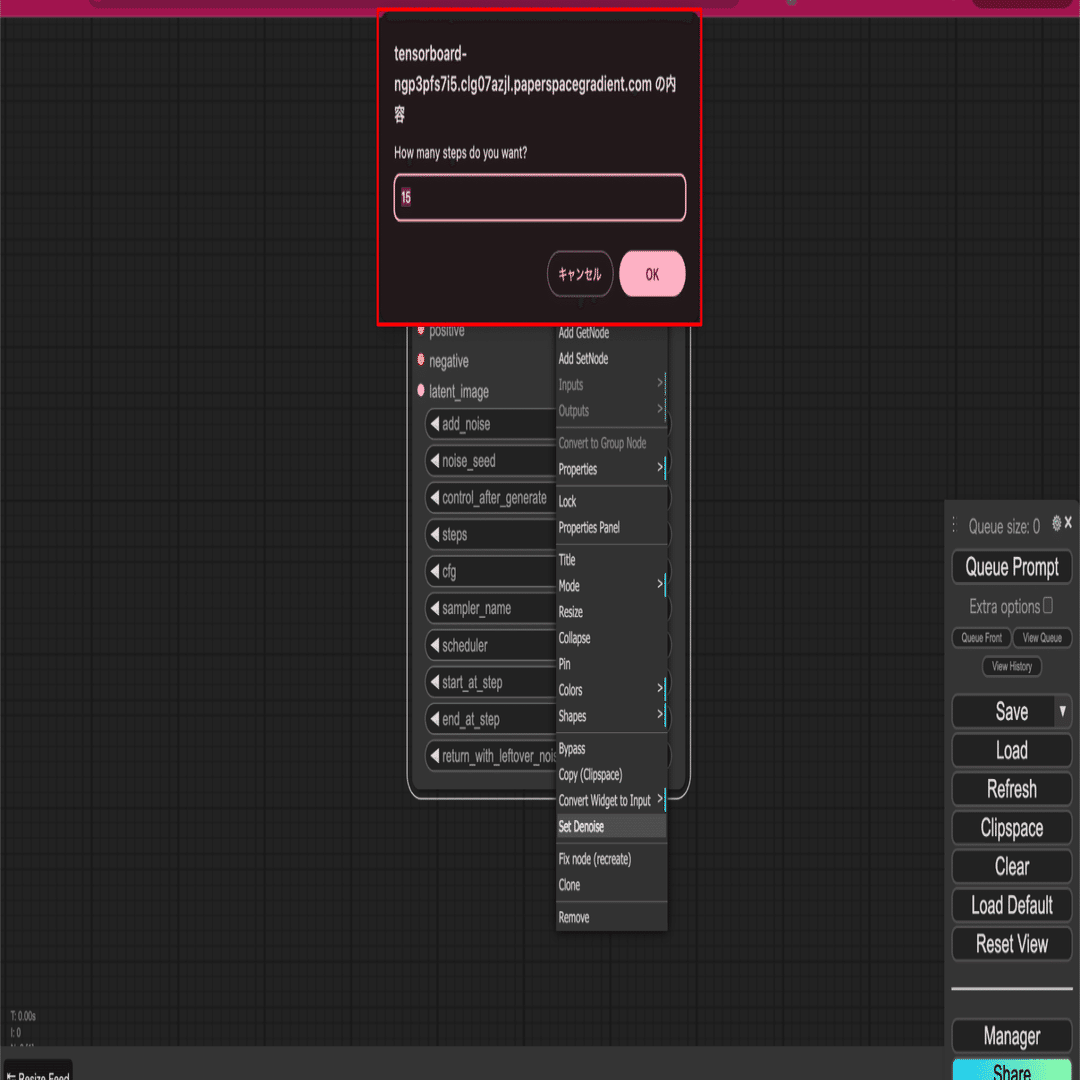Click the negative input socket dot
This screenshot has width=1080, height=1080.
(421, 360)
